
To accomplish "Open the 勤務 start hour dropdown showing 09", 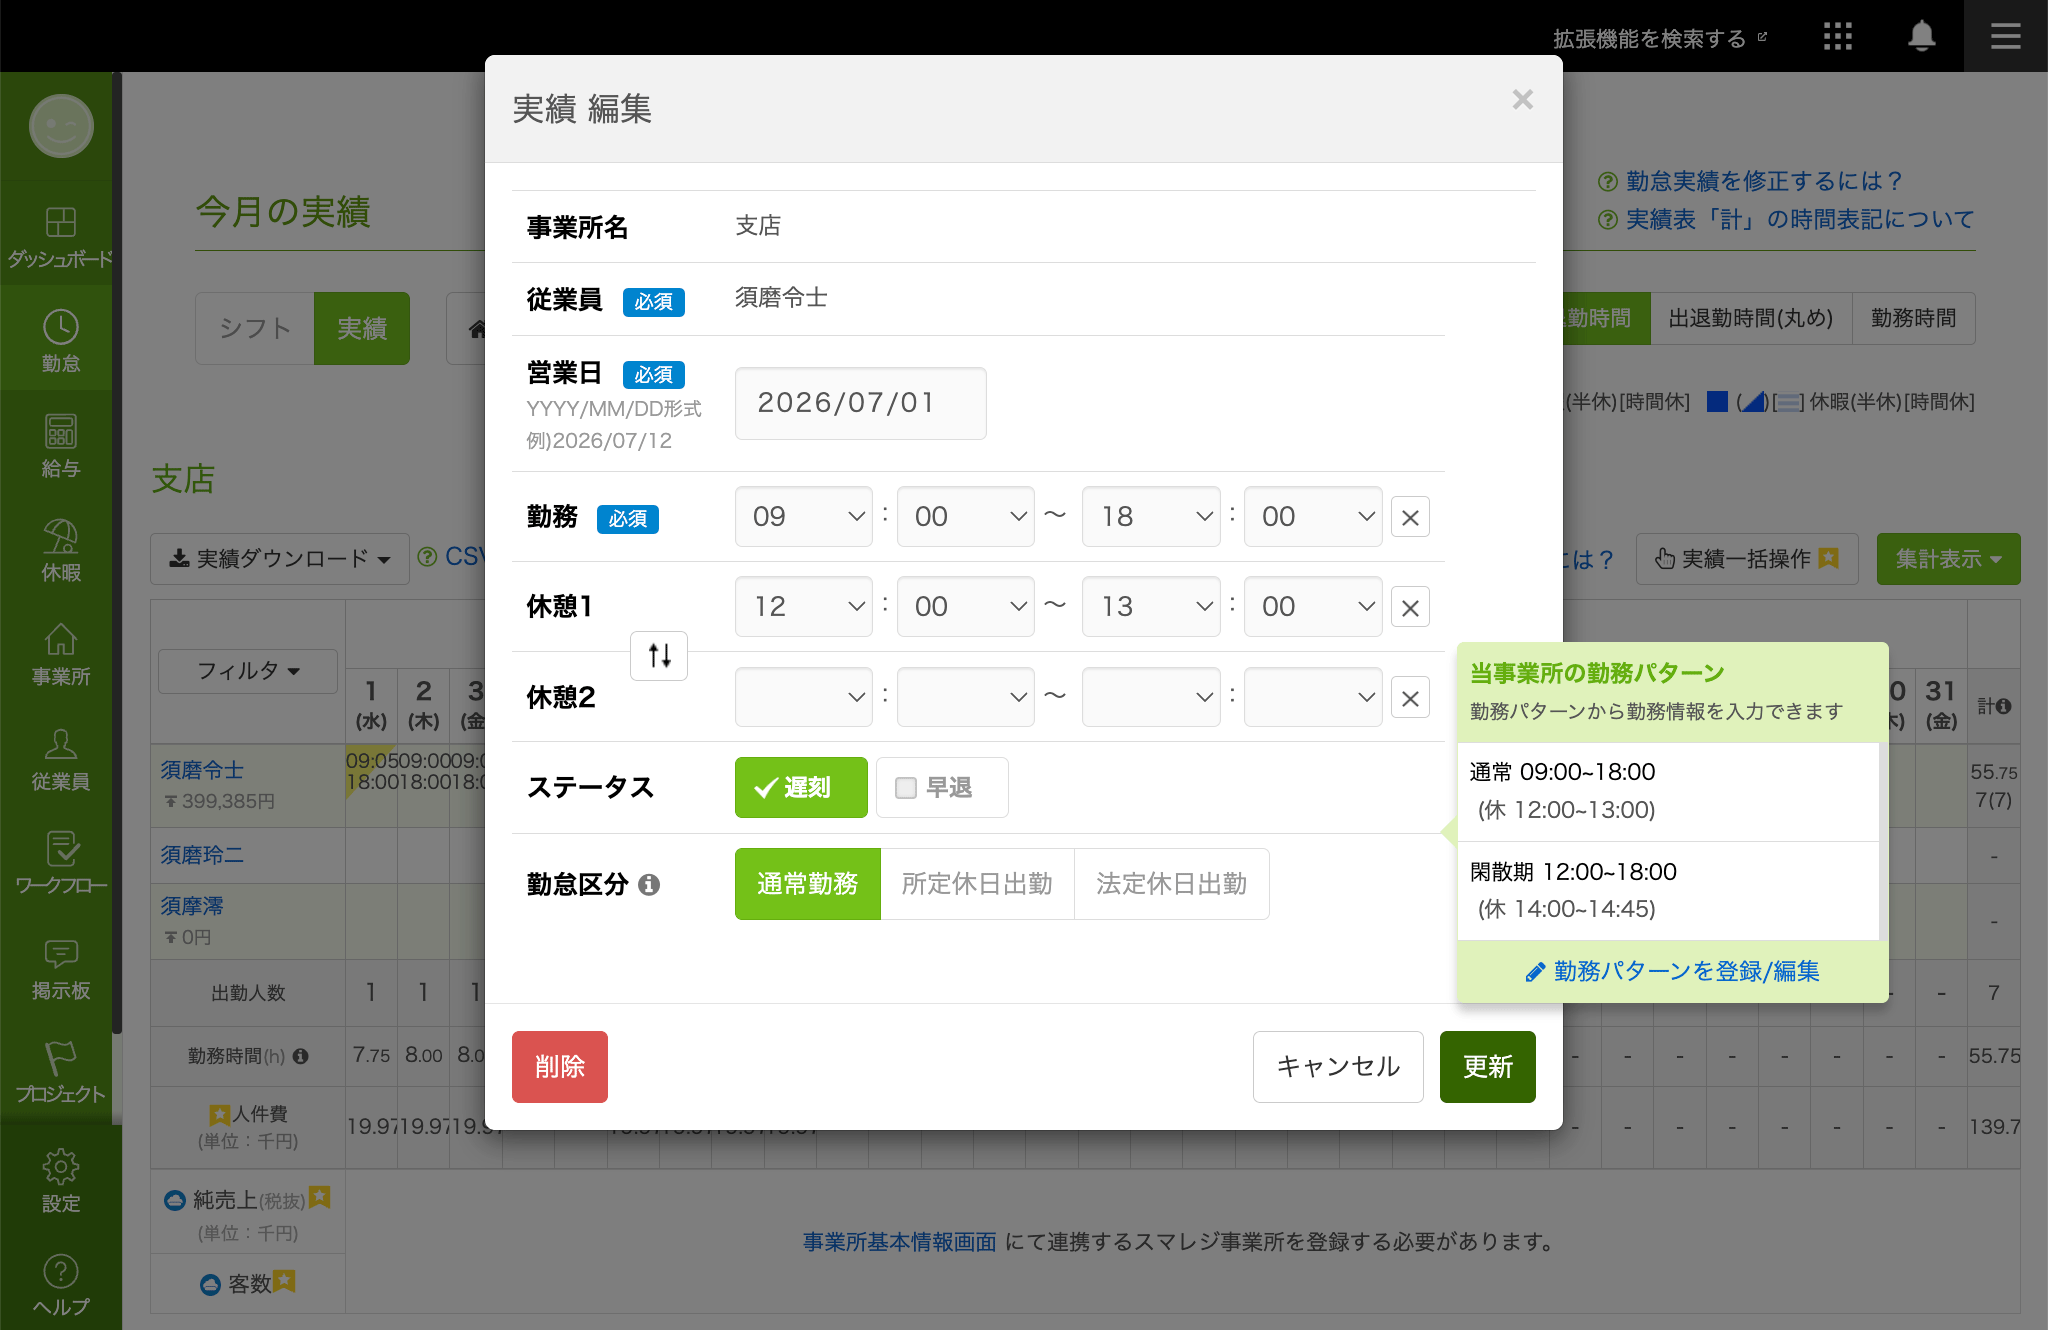I will [x=804, y=517].
